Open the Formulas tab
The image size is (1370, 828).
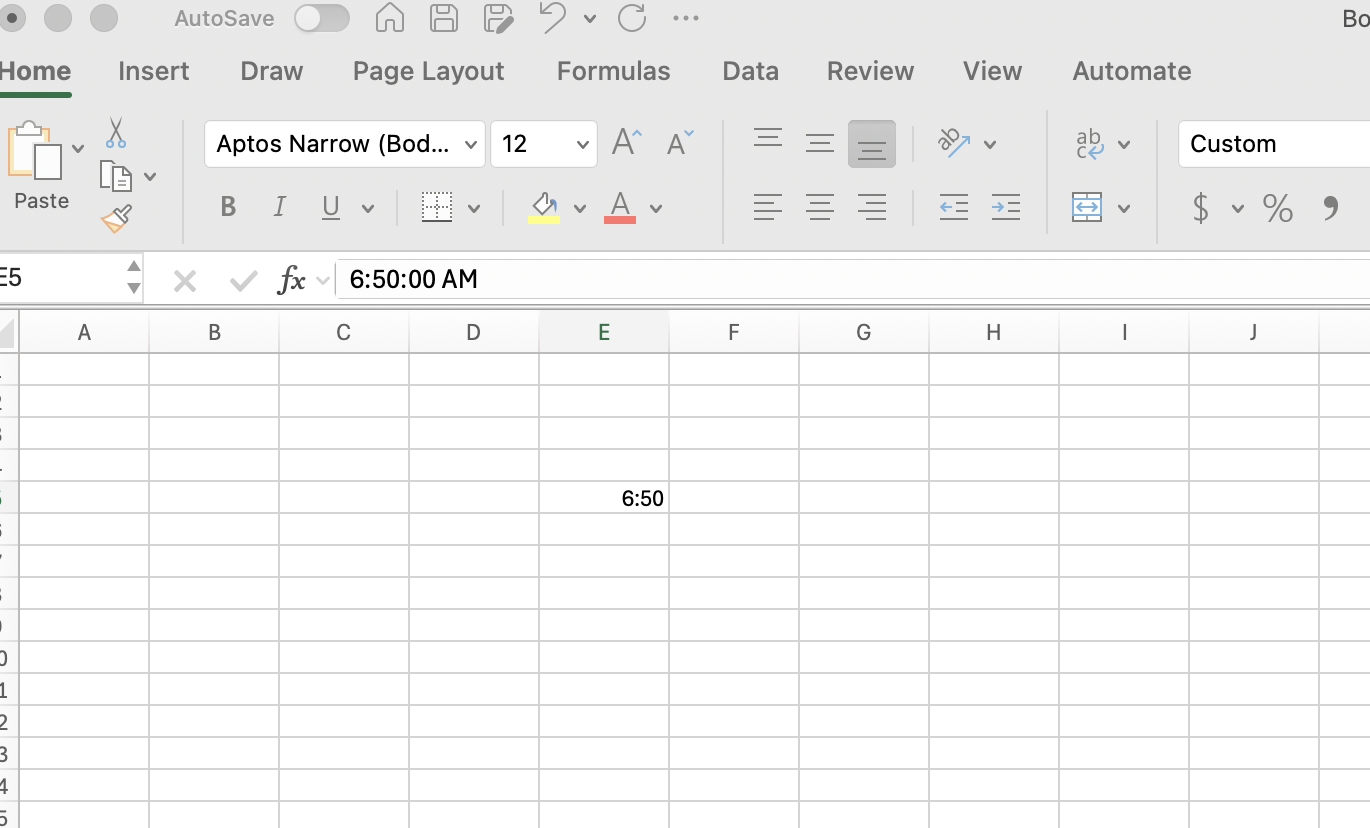pyautogui.click(x=613, y=71)
